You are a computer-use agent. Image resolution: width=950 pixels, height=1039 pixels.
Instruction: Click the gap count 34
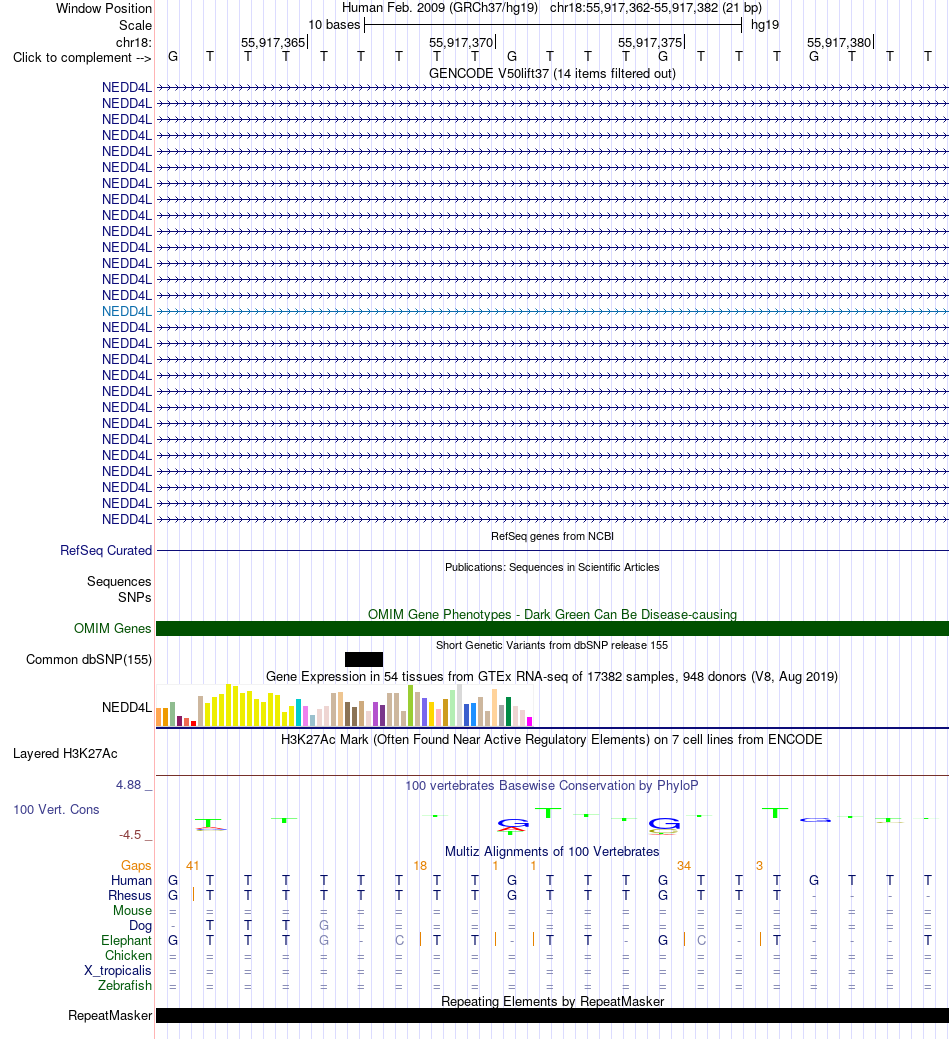[x=684, y=865]
